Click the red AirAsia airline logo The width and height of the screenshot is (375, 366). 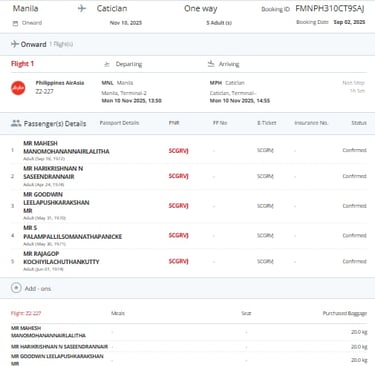[x=18, y=88]
